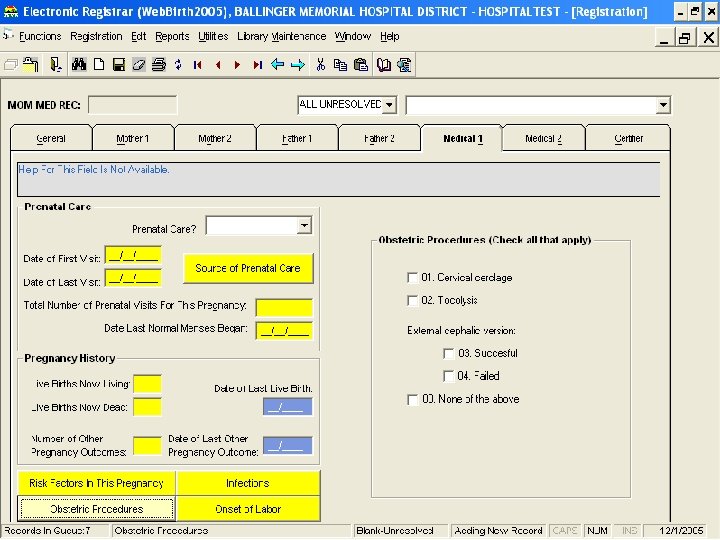This screenshot has width=720, height=540.
Task: Click the binoculars search icon
Action: coord(81,64)
